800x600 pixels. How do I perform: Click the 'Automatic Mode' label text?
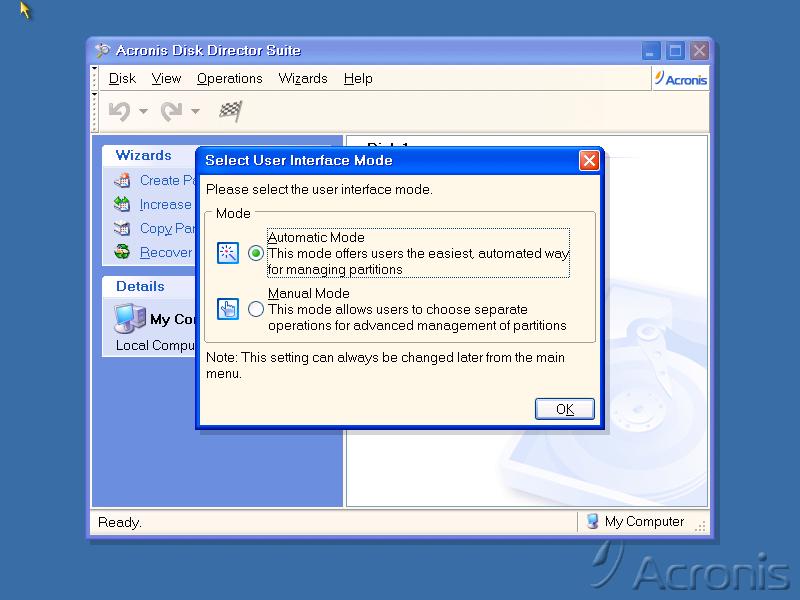[316, 237]
